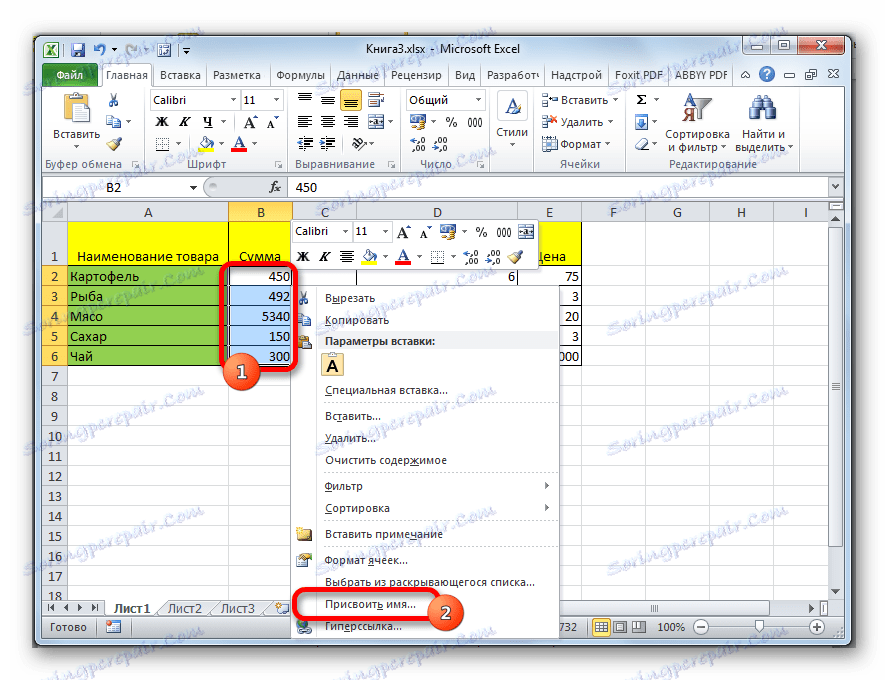The image size is (888, 680).
Task: Toggle bold formatting with the Ж button
Action: tap(160, 122)
